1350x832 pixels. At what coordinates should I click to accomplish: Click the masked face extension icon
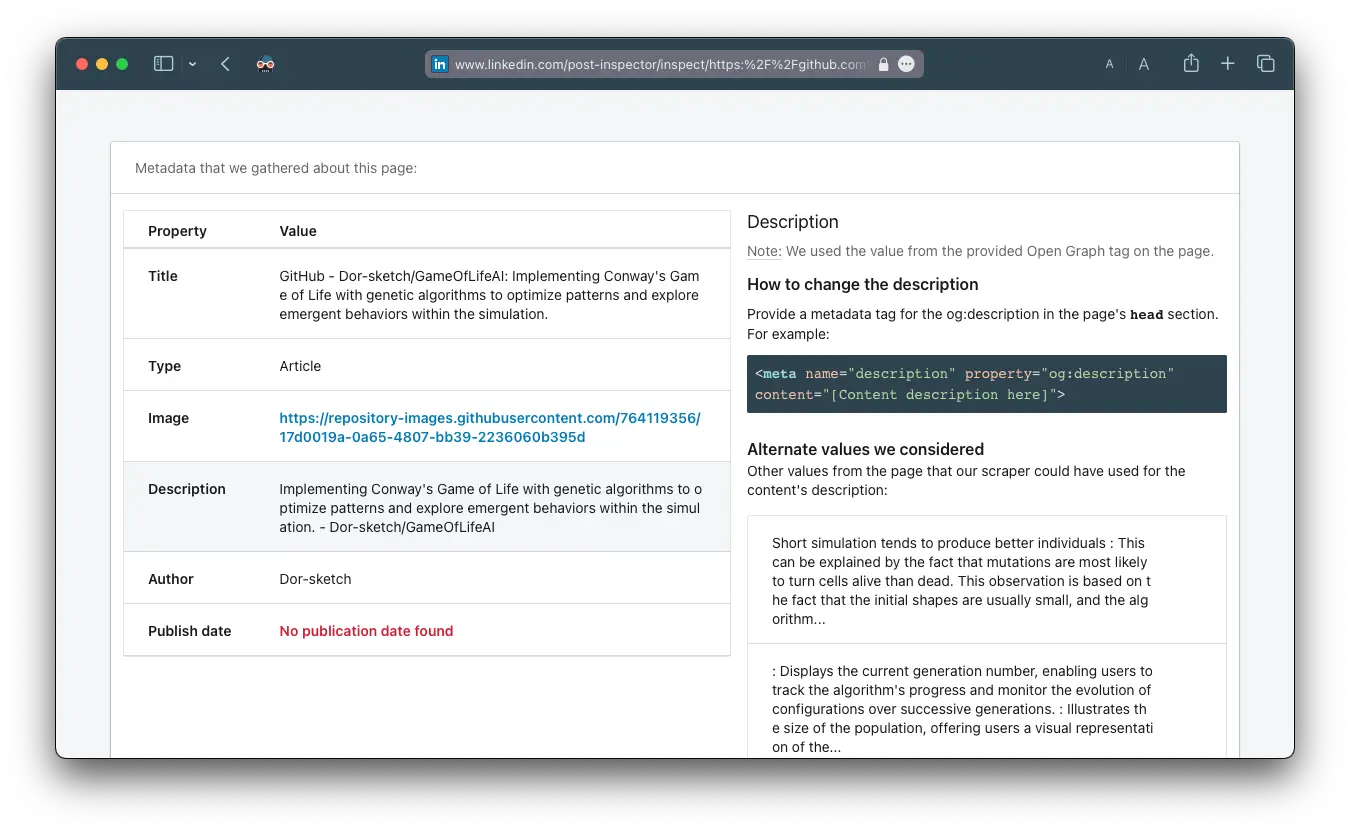pyautogui.click(x=265, y=64)
